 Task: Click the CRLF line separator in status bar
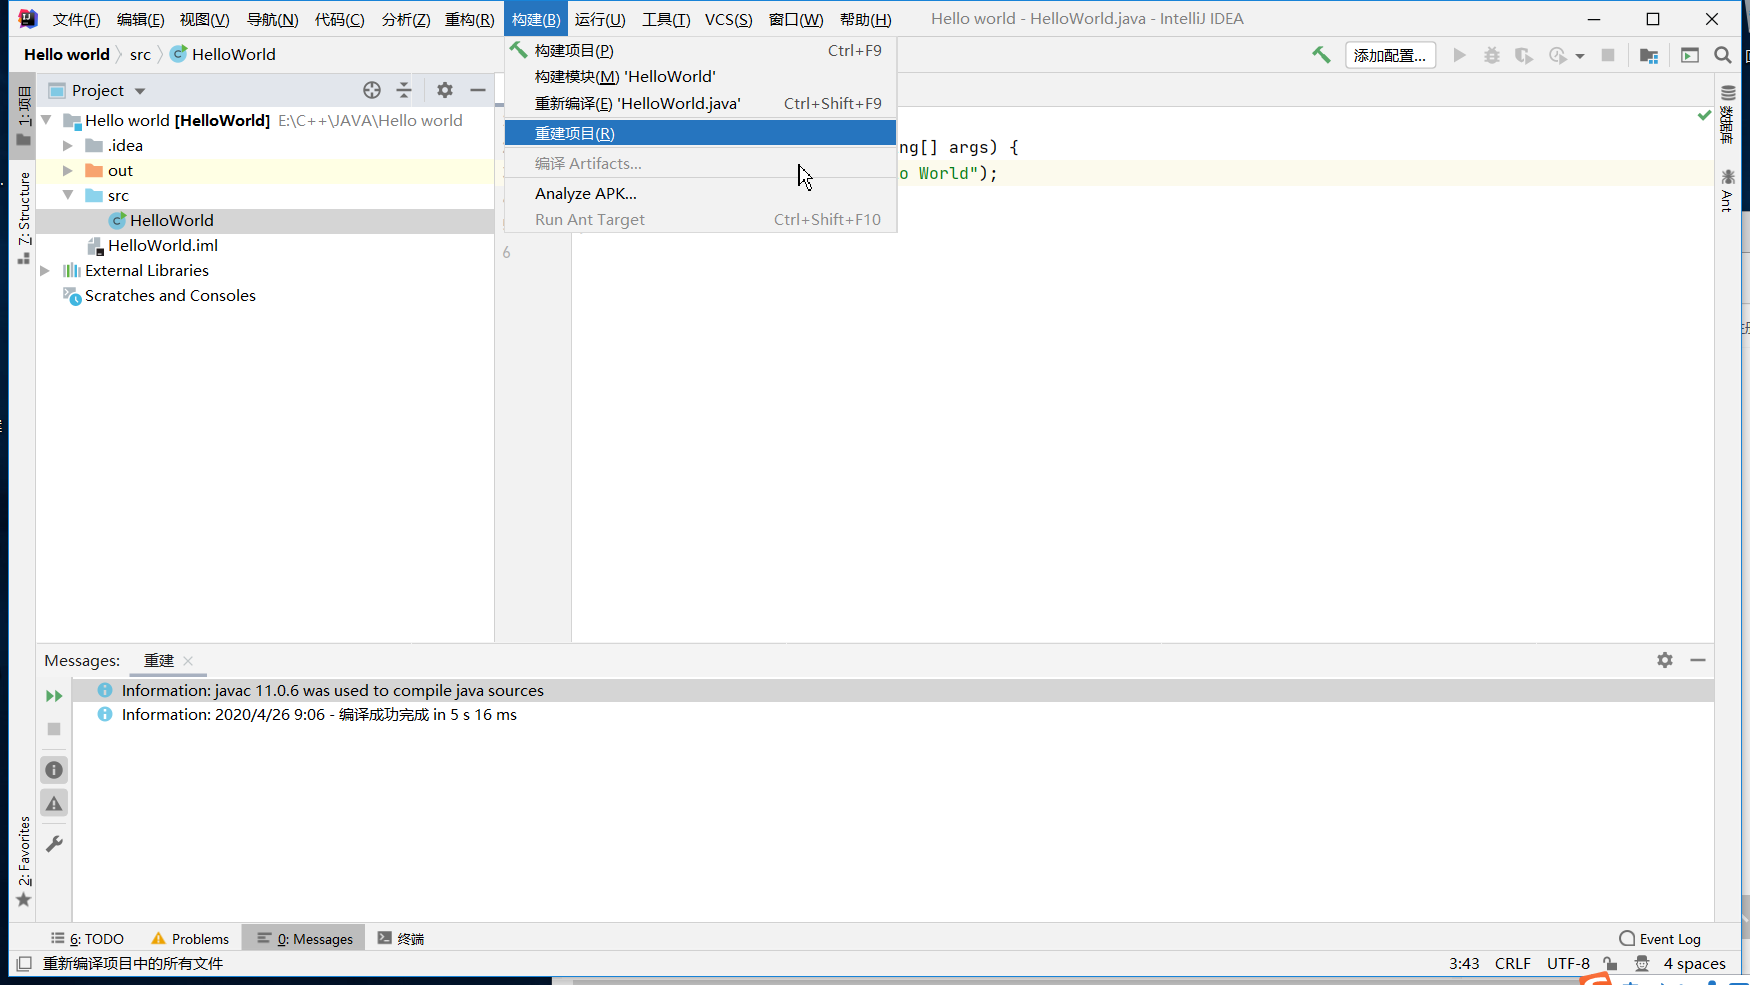1512,964
